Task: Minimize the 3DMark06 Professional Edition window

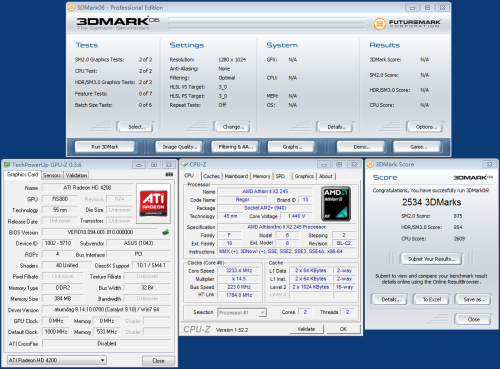Action: (412, 8)
